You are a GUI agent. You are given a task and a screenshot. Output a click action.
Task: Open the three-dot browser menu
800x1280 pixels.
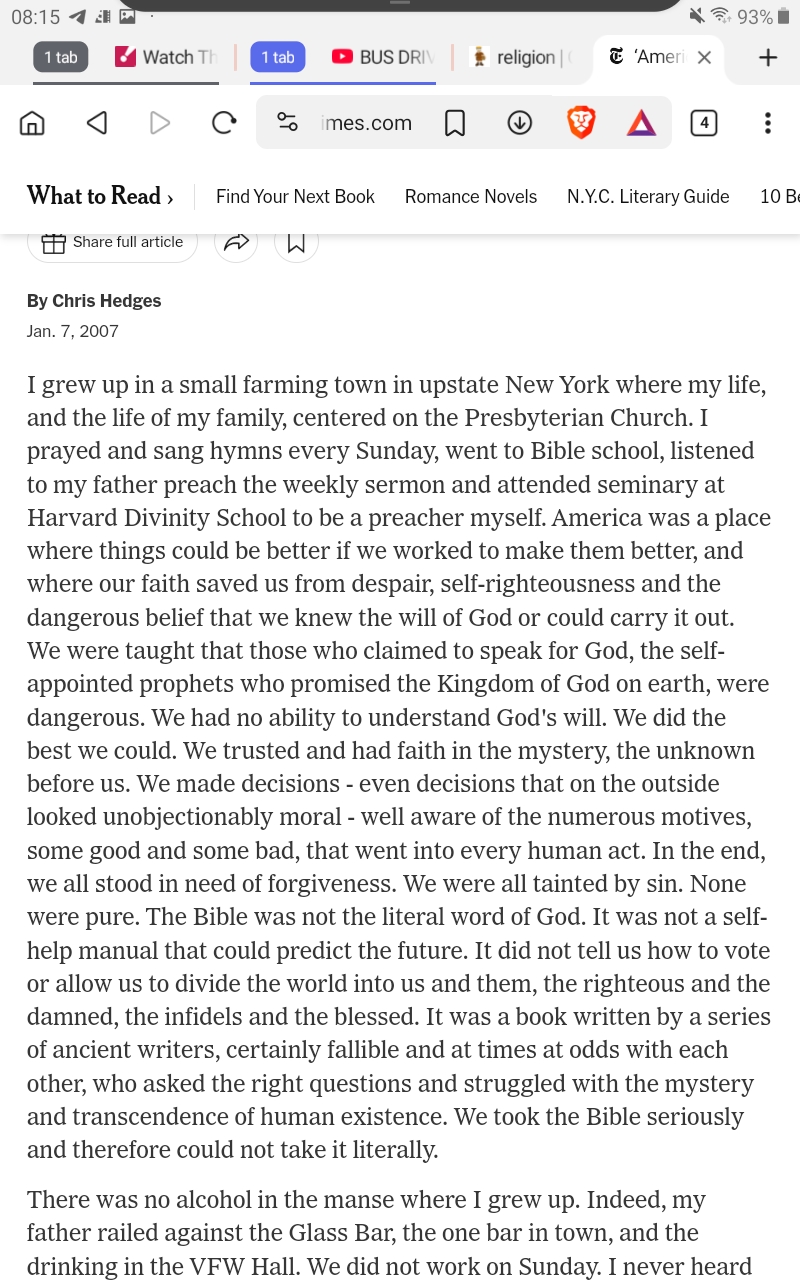click(768, 123)
